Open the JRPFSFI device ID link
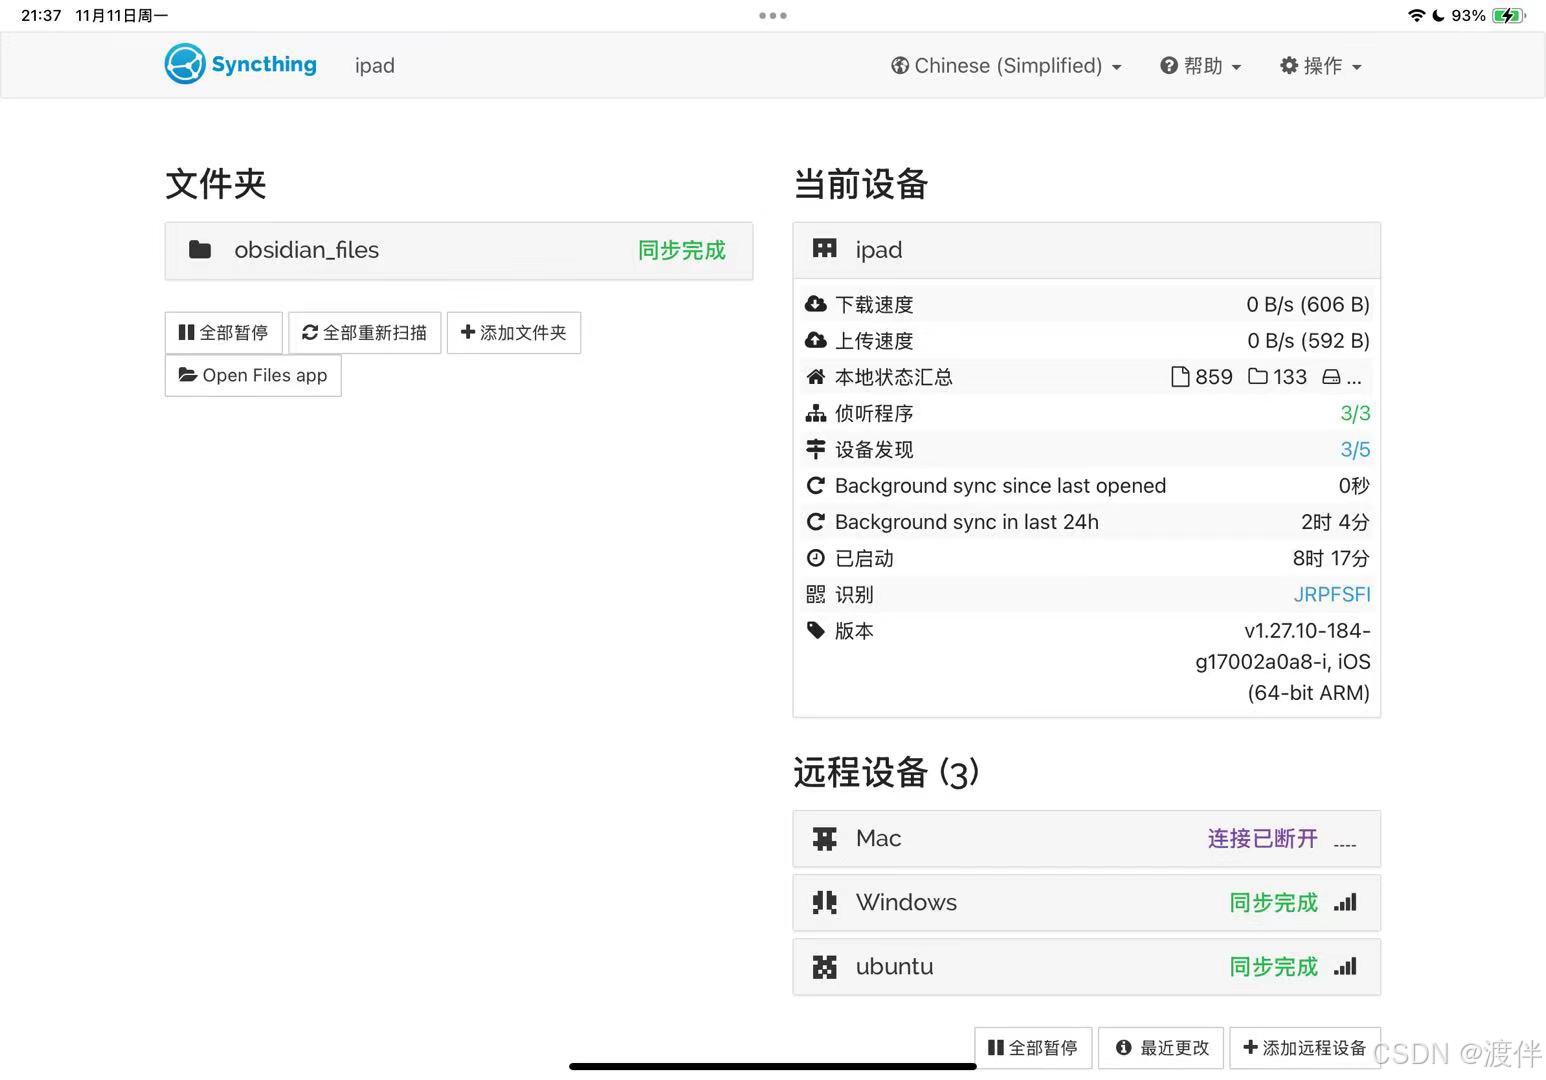The image size is (1546, 1080). (x=1332, y=594)
